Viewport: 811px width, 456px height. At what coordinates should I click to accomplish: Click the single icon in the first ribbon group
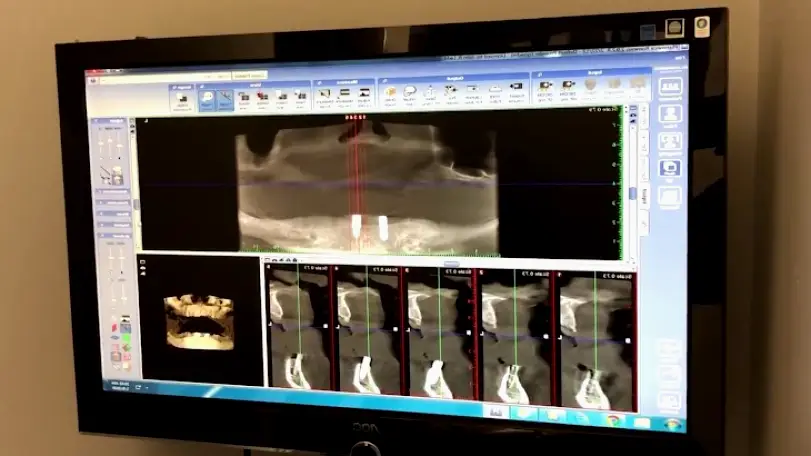coord(182,101)
